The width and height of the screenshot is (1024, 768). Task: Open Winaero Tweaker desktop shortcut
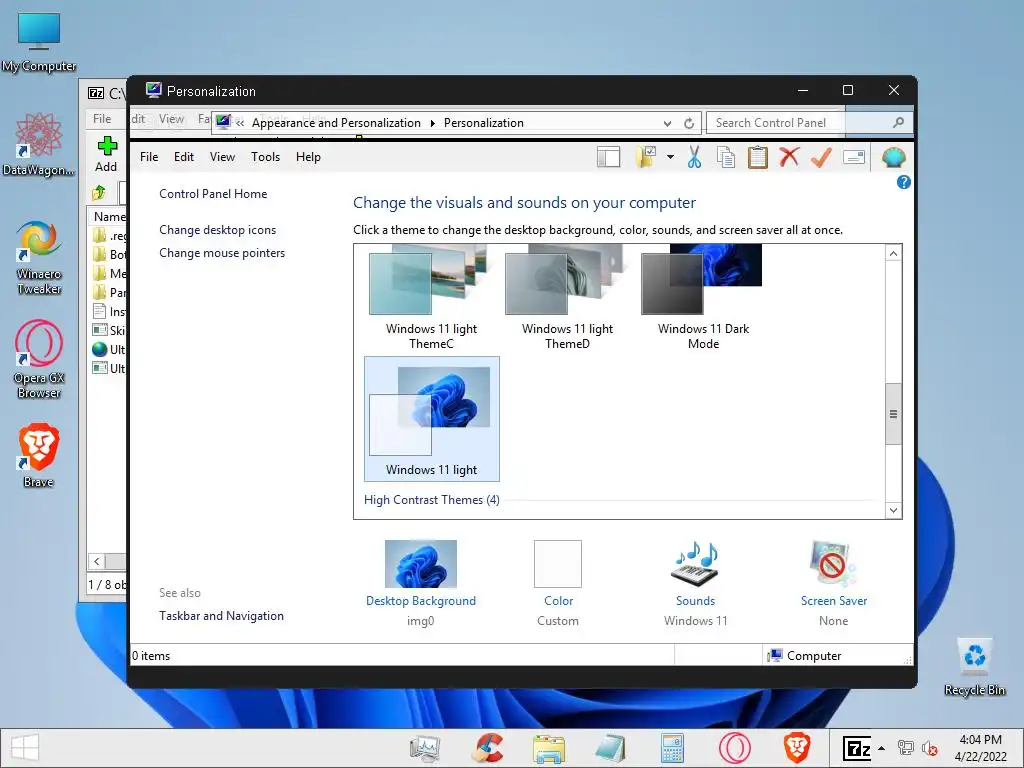click(39, 259)
